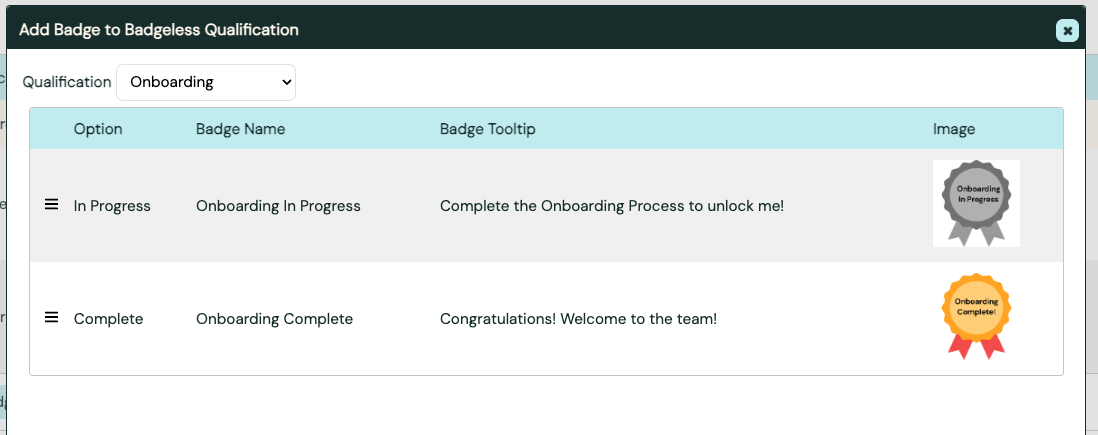The width and height of the screenshot is (1098, 435).
Task: Click the Onboarding In Progress badge name
Action: click(278, 206)
